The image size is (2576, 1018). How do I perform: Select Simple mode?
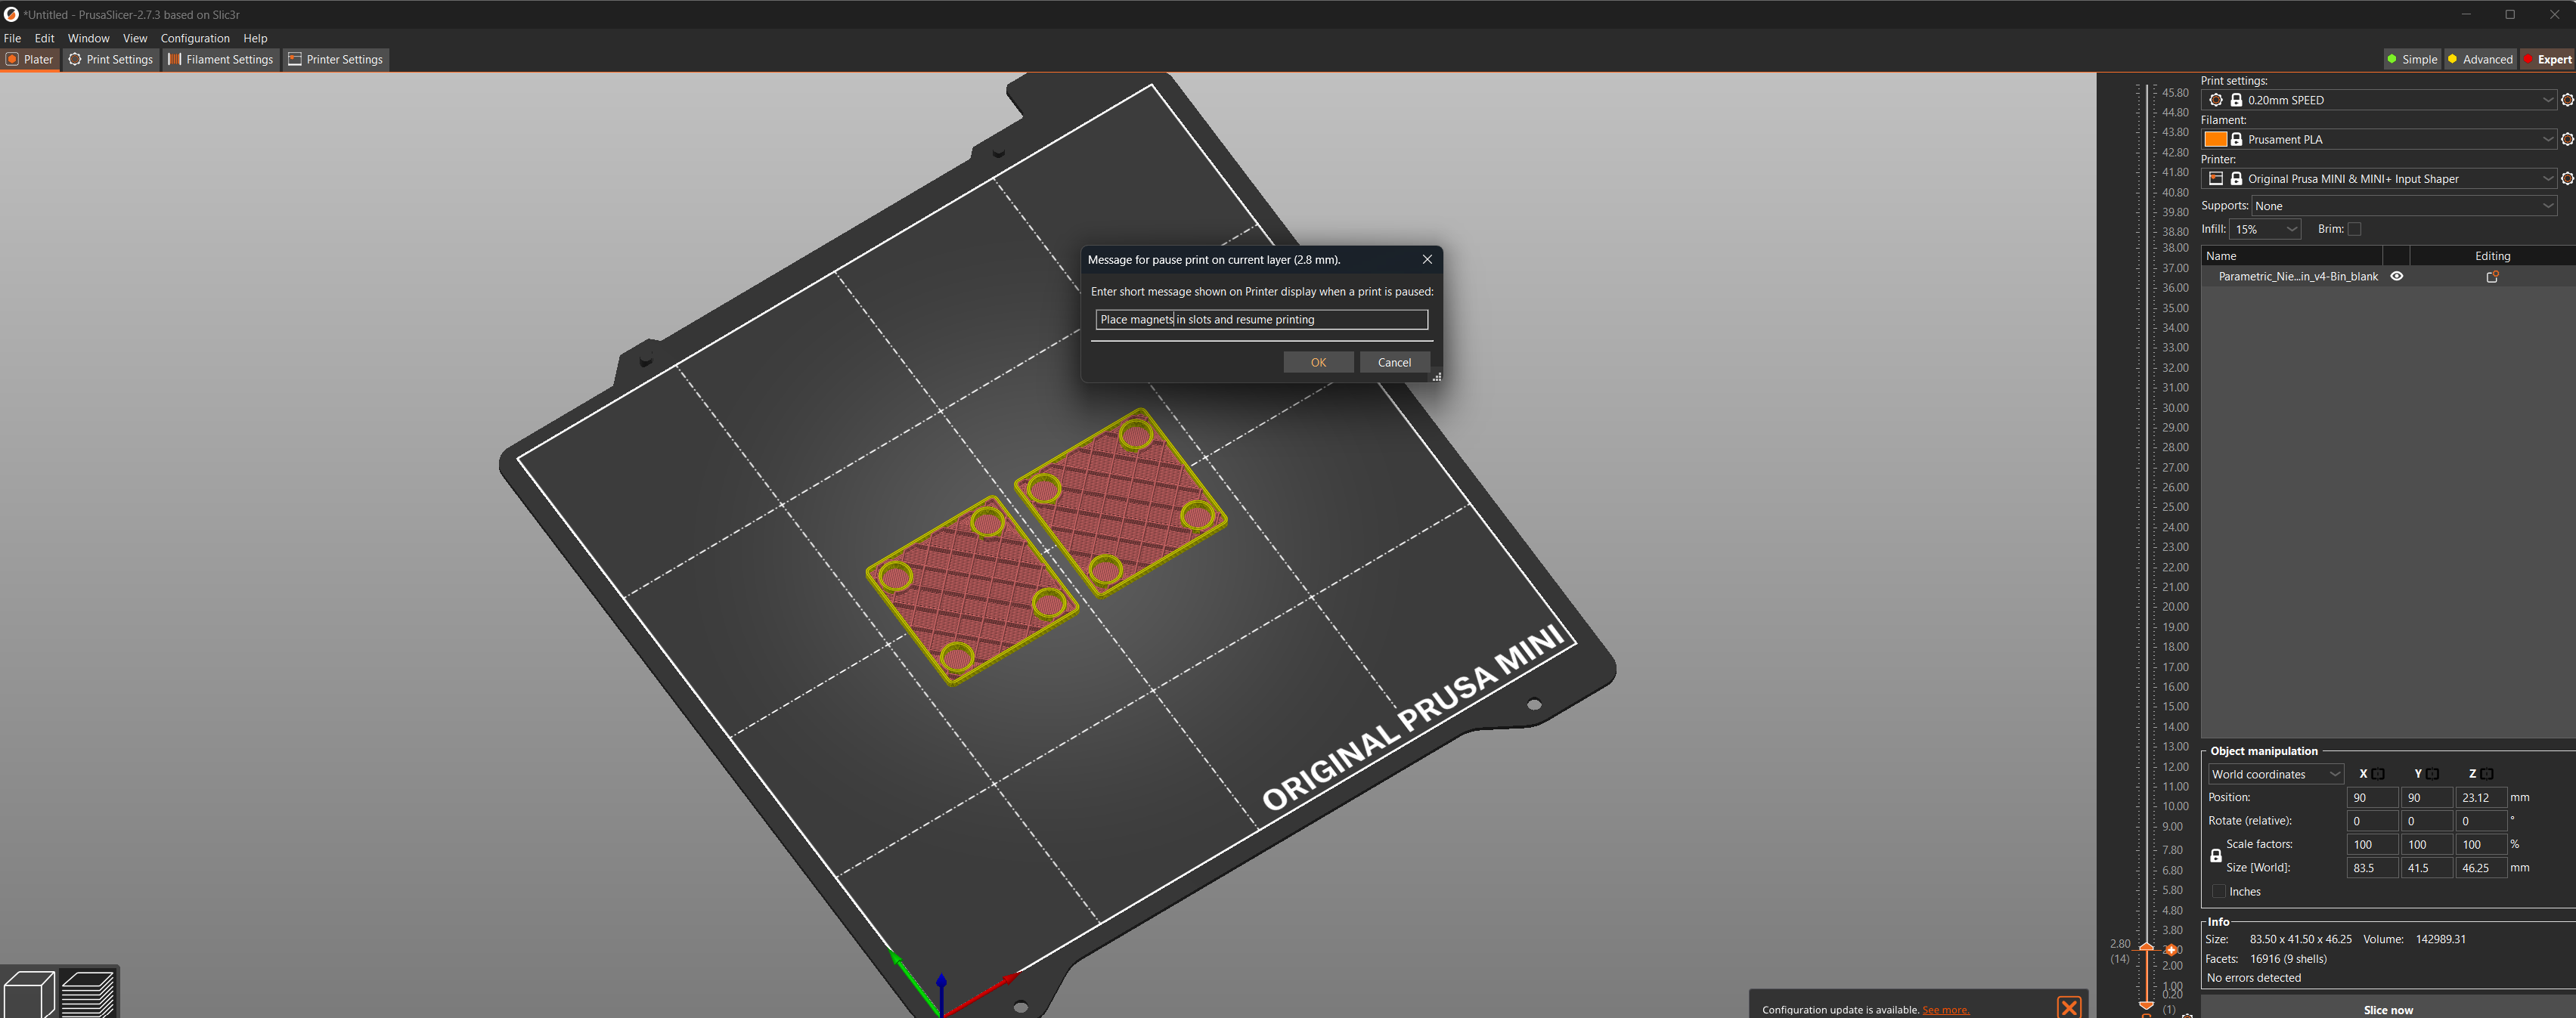(x=2412, y=59)
